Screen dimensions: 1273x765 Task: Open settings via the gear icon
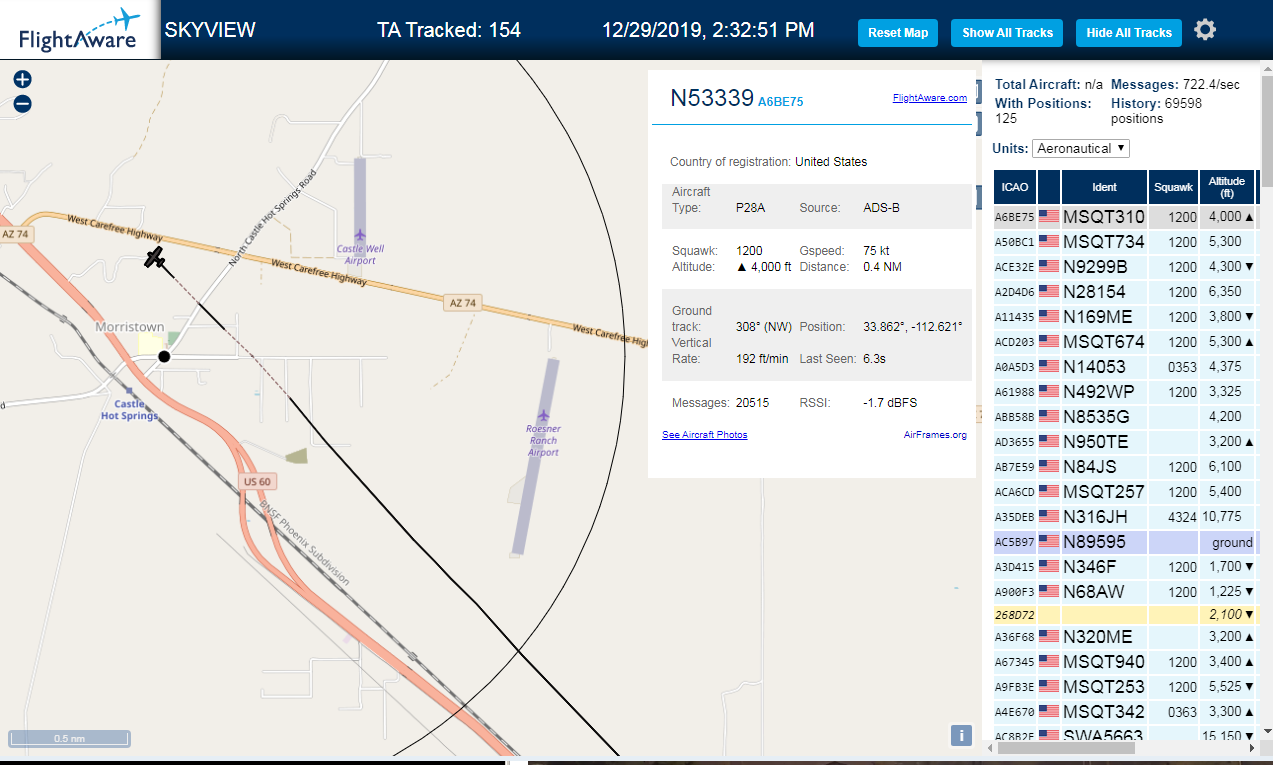(x=1205, y=30)
